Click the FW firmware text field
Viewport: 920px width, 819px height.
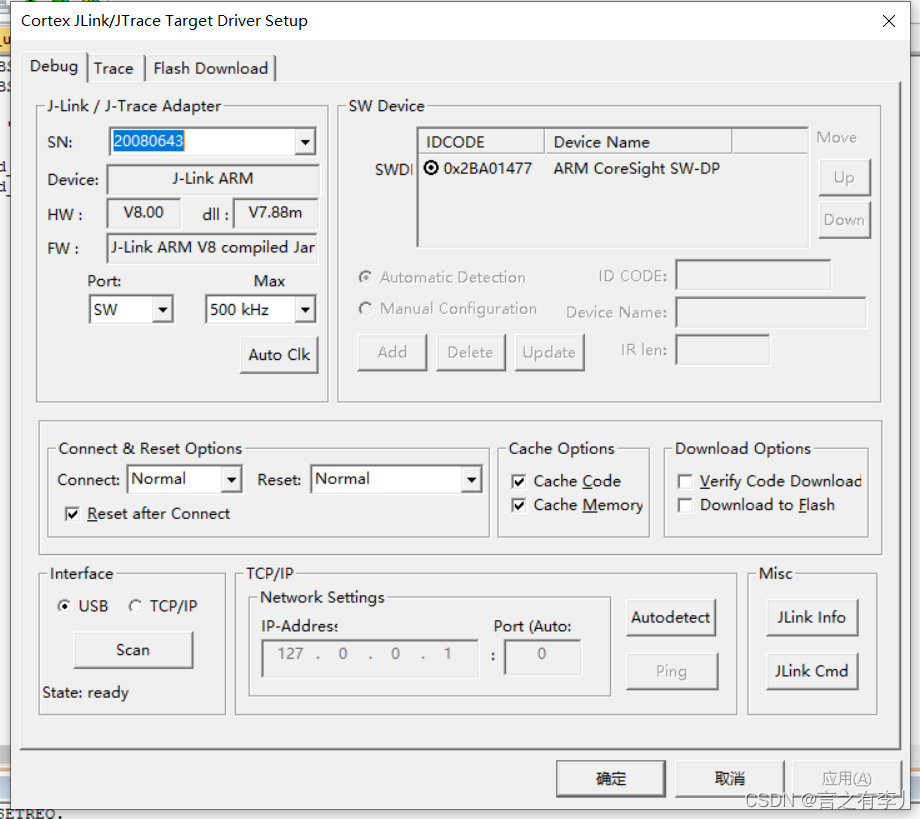tap(212, 248)
